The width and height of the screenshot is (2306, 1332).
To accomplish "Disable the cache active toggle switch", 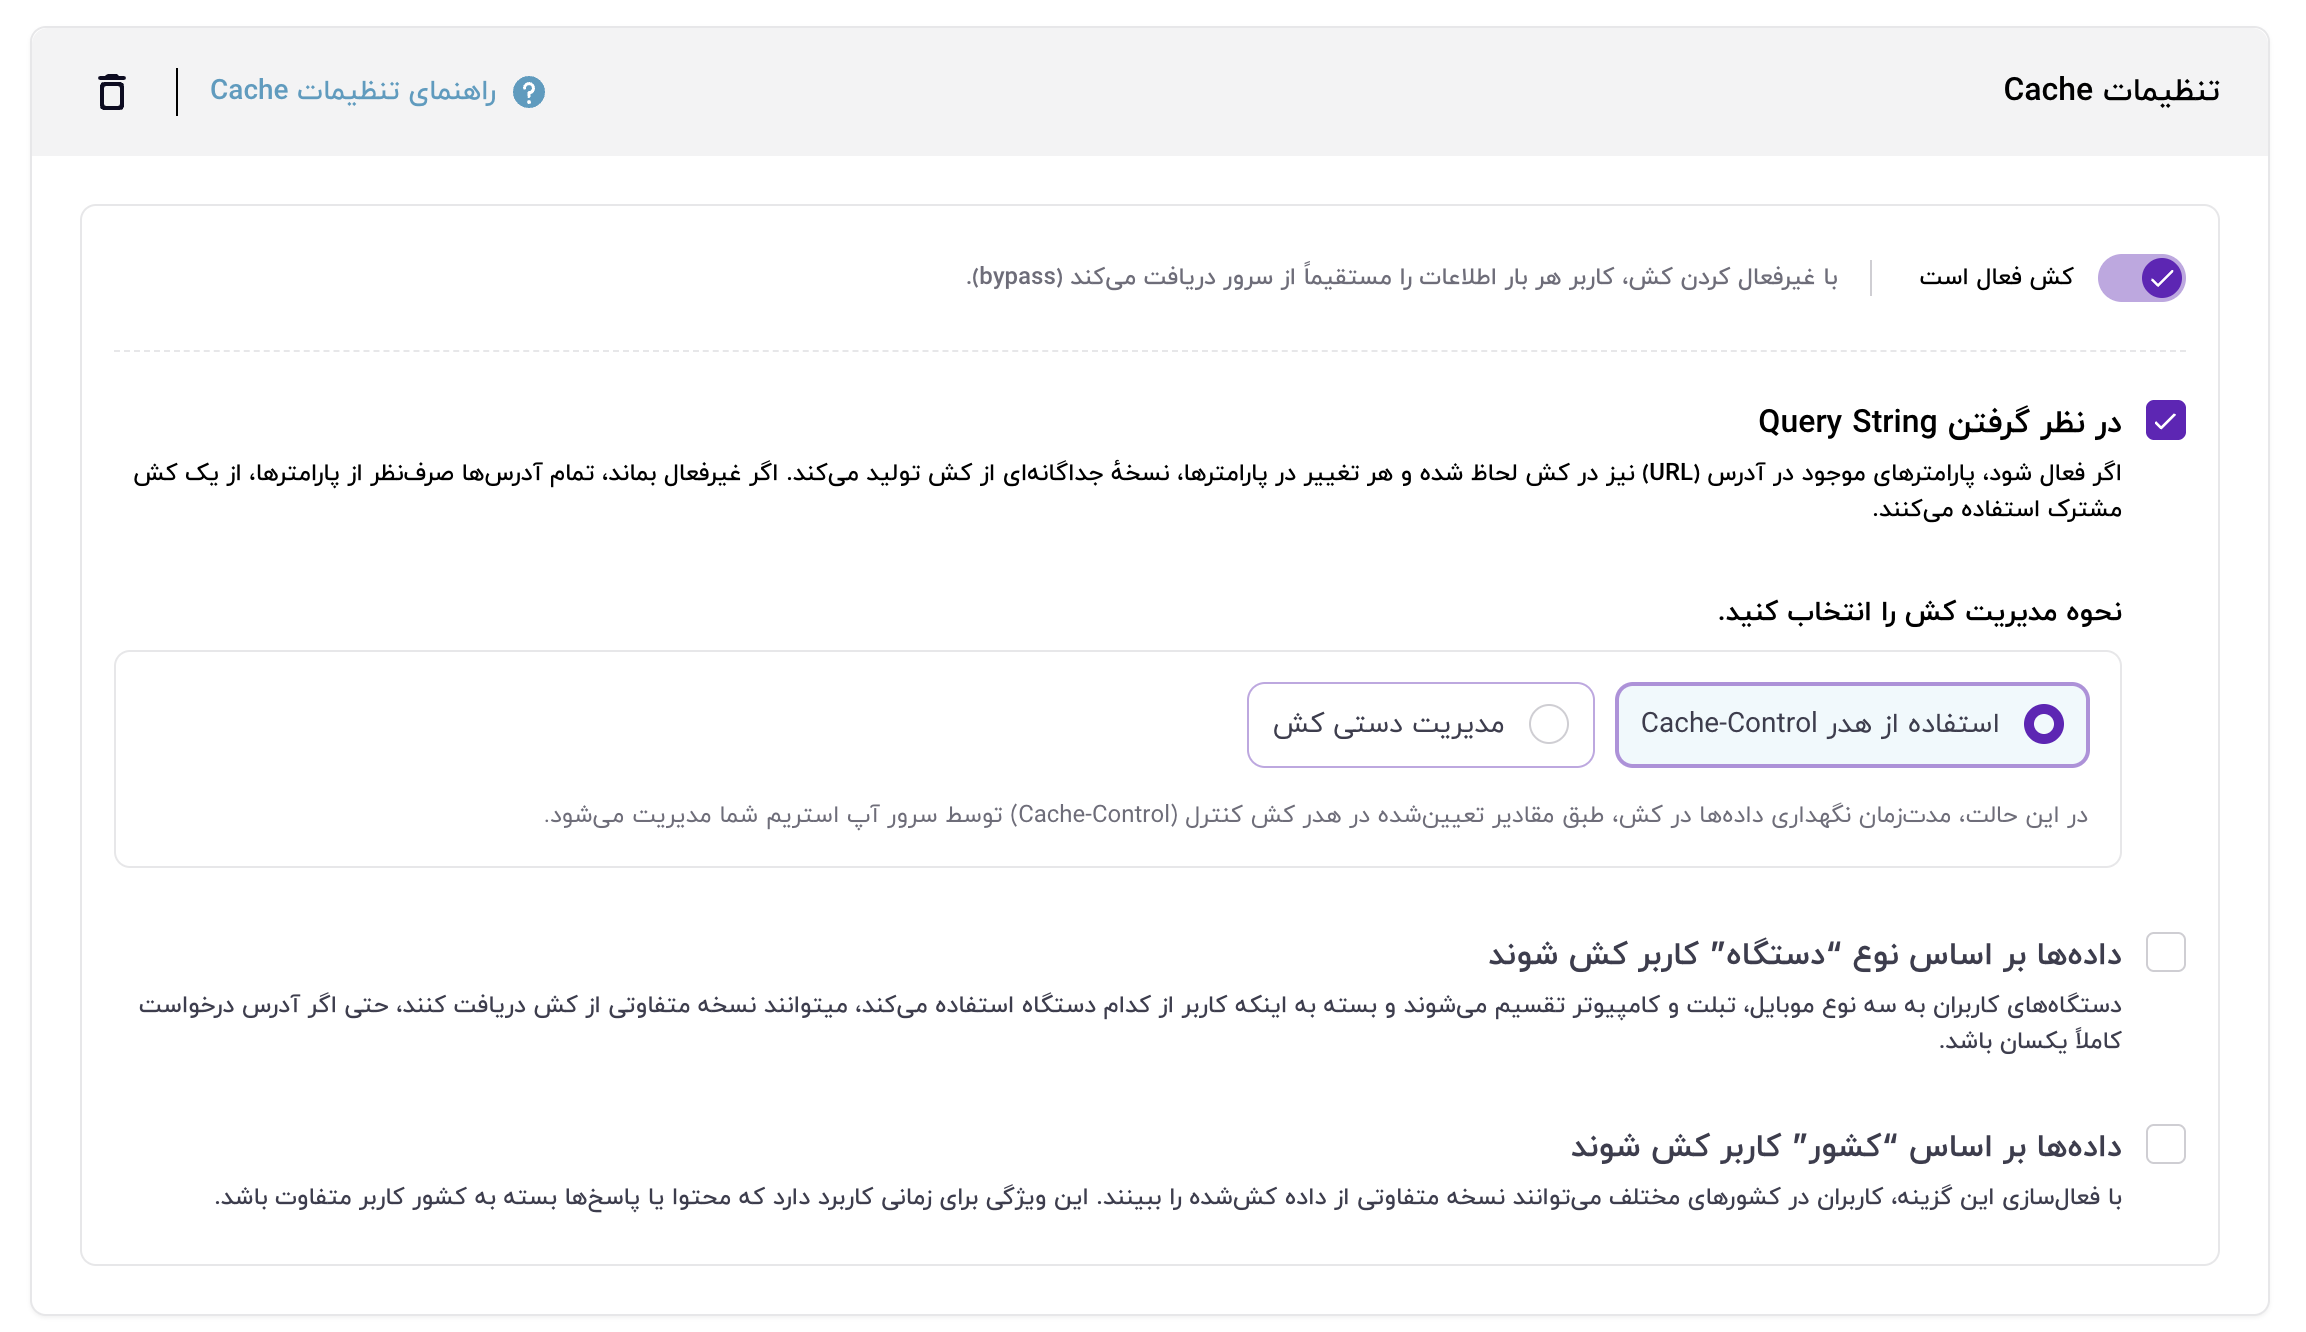I will (2140, 278).
